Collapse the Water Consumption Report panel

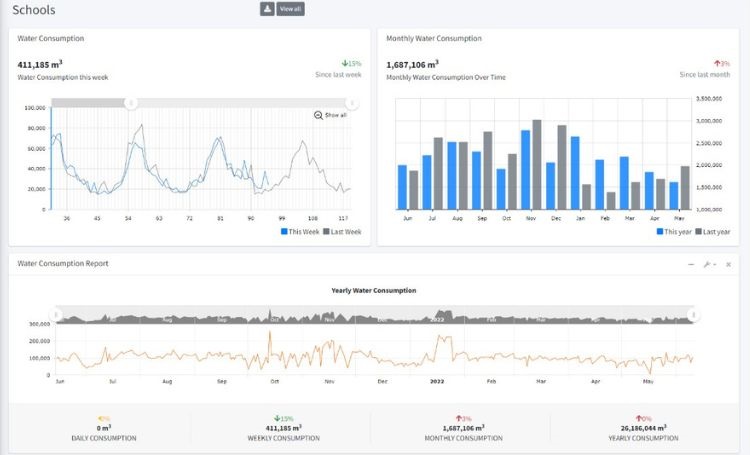click(x=691, y=264)
